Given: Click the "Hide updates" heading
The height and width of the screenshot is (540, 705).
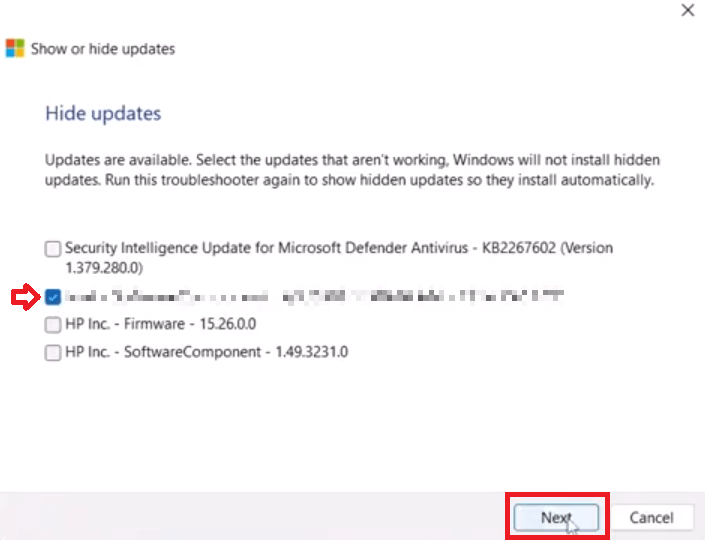Looking at the screenshot, I should click(x=103, y=113).
